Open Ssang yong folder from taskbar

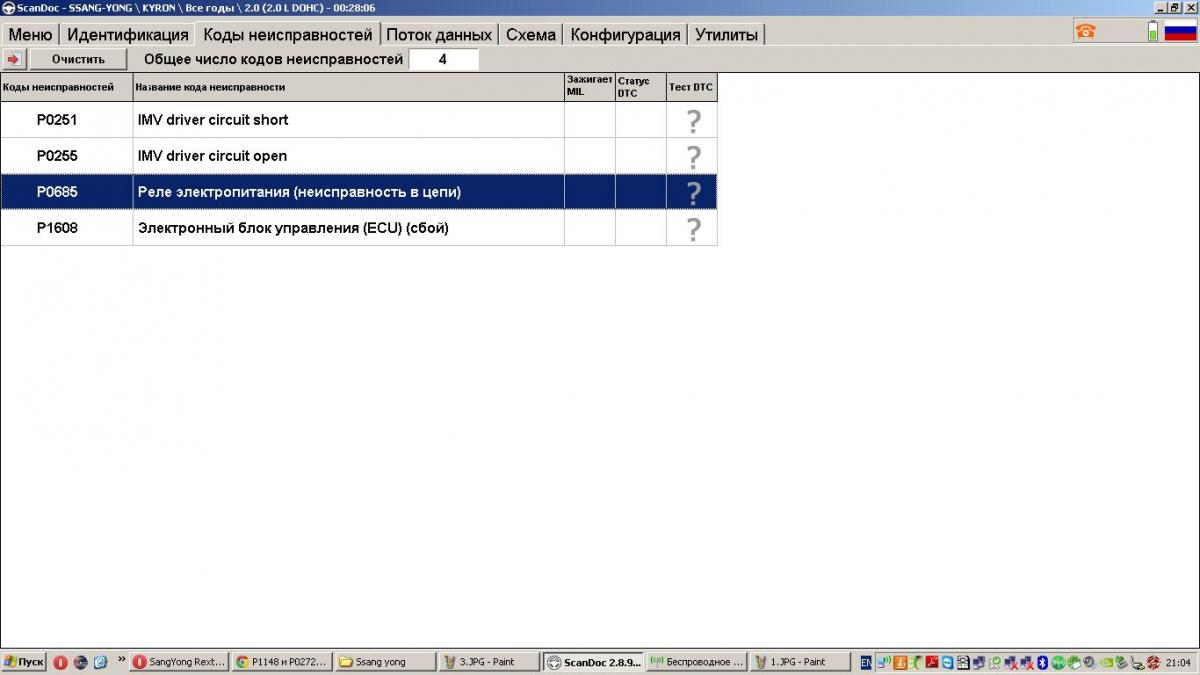tap(385, 662)
